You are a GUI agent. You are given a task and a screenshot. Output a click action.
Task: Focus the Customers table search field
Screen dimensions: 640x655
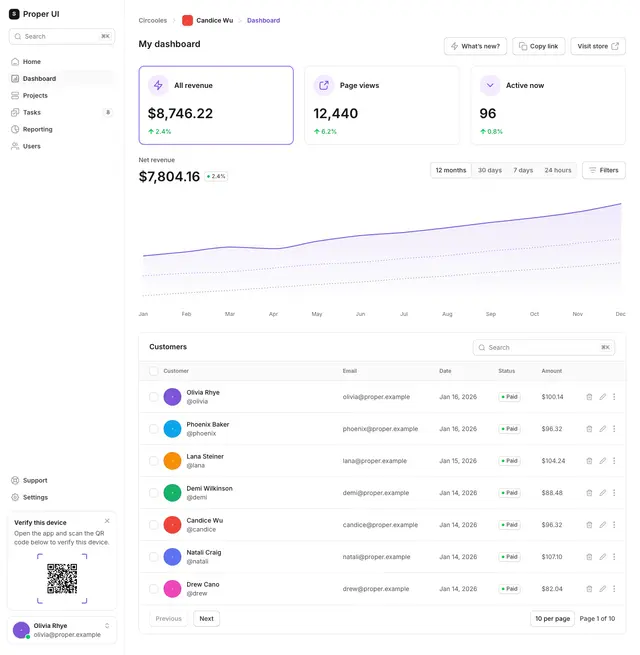tap(544, 348)
